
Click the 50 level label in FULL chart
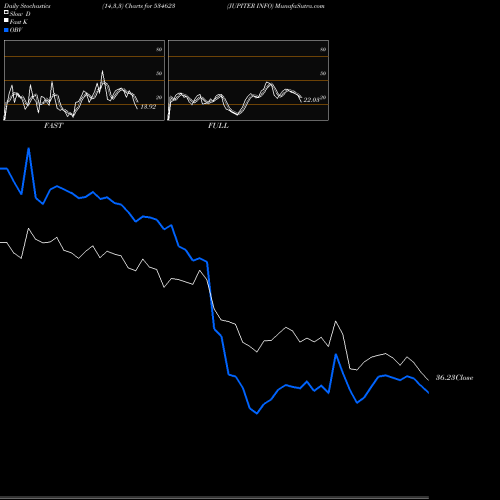click(323, 73)
